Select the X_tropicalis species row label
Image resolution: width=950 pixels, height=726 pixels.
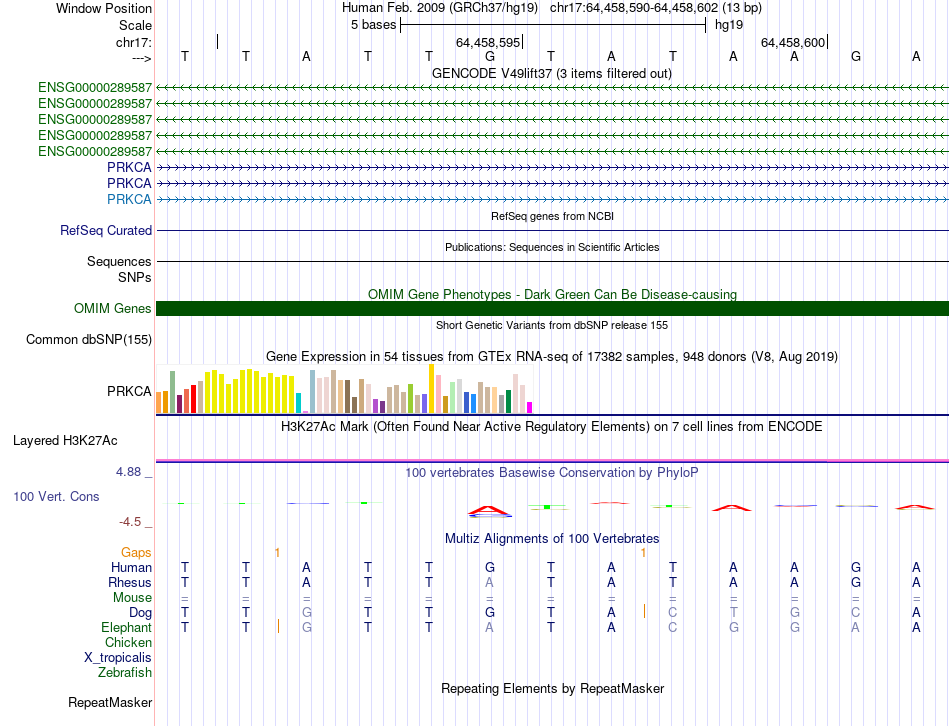click(x=118, y=658)
